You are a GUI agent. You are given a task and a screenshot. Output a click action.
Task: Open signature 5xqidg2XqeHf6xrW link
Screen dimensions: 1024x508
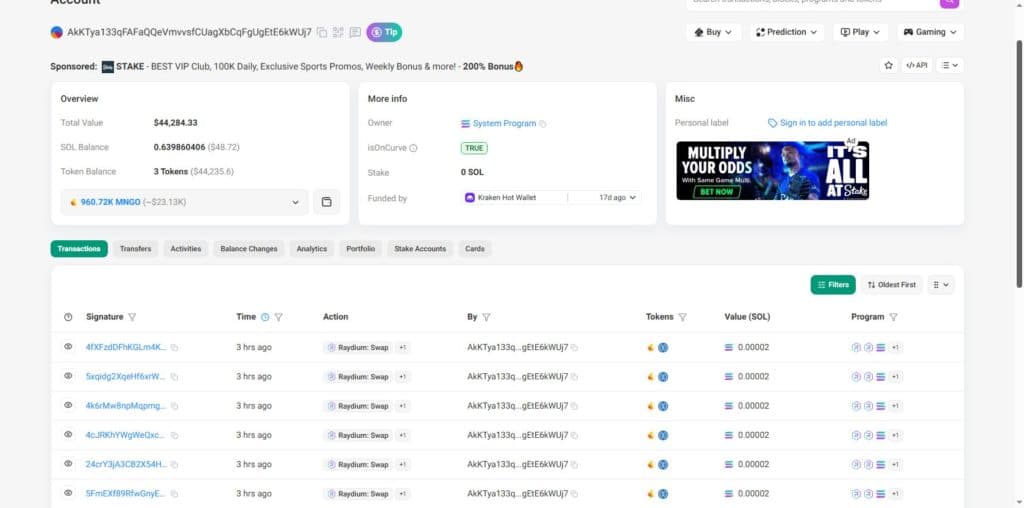point(126,377)
